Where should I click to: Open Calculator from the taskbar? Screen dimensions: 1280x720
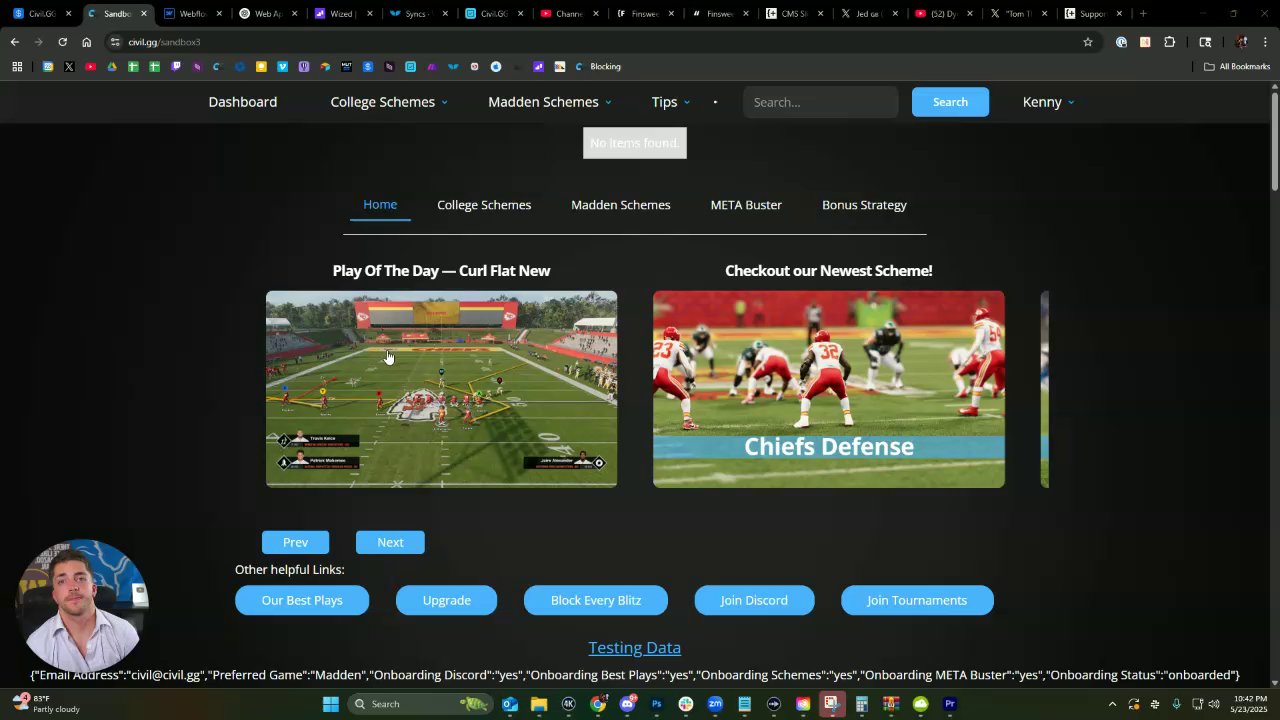click(861, 704)
